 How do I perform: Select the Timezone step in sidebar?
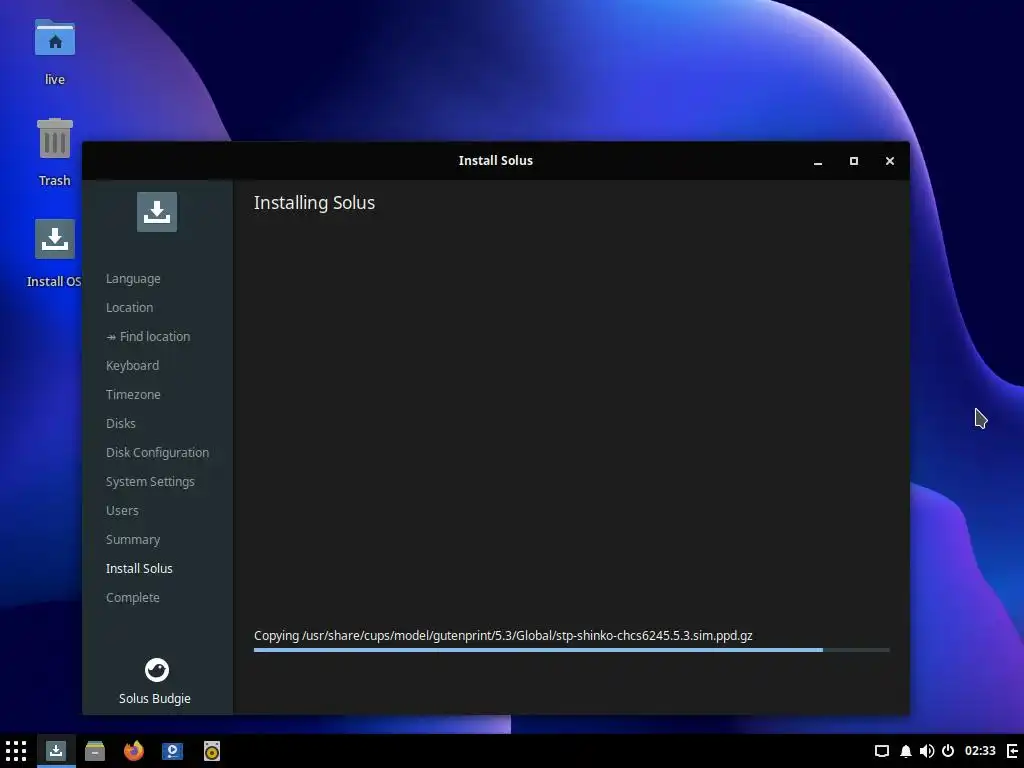click(x=133, y=394)
